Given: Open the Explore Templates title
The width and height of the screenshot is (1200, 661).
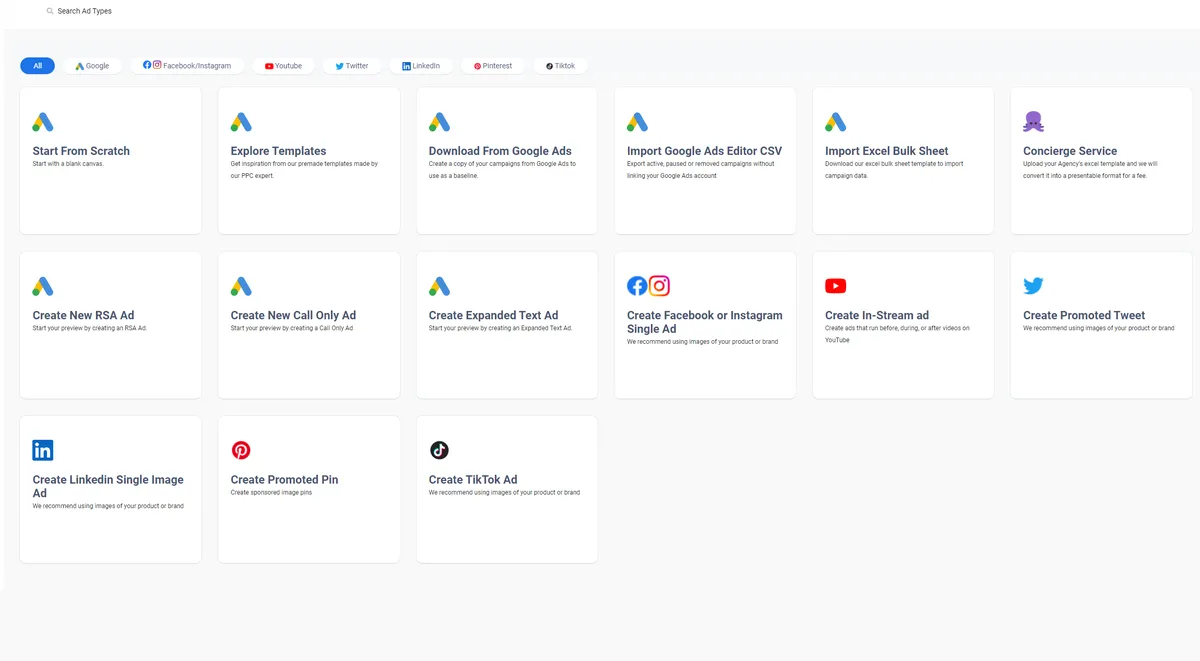Looking at the screenshot, I should pyautogui.click(x=278, y=151).
